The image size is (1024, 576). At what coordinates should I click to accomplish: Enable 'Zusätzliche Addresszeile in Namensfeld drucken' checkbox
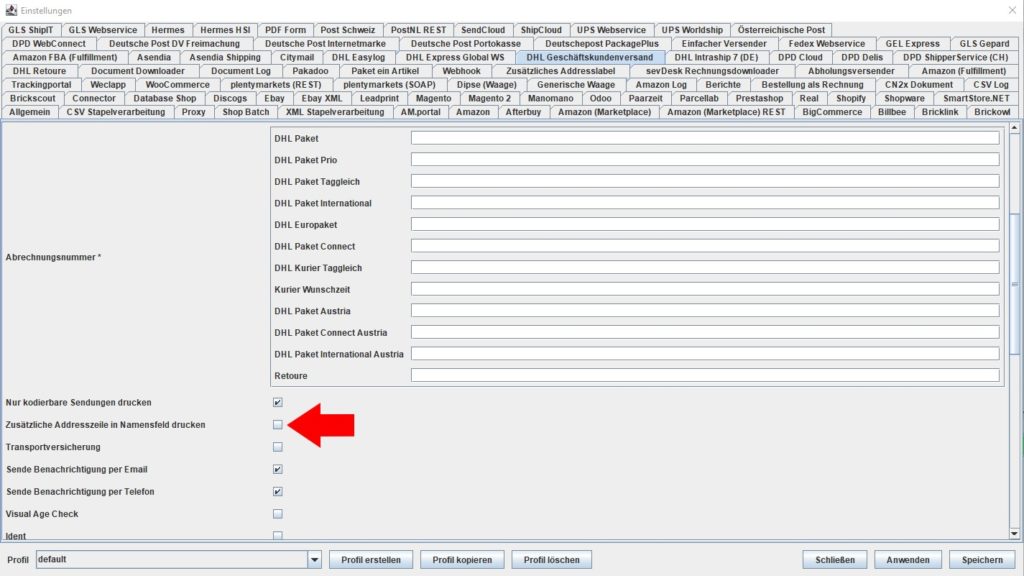[278, 424]
